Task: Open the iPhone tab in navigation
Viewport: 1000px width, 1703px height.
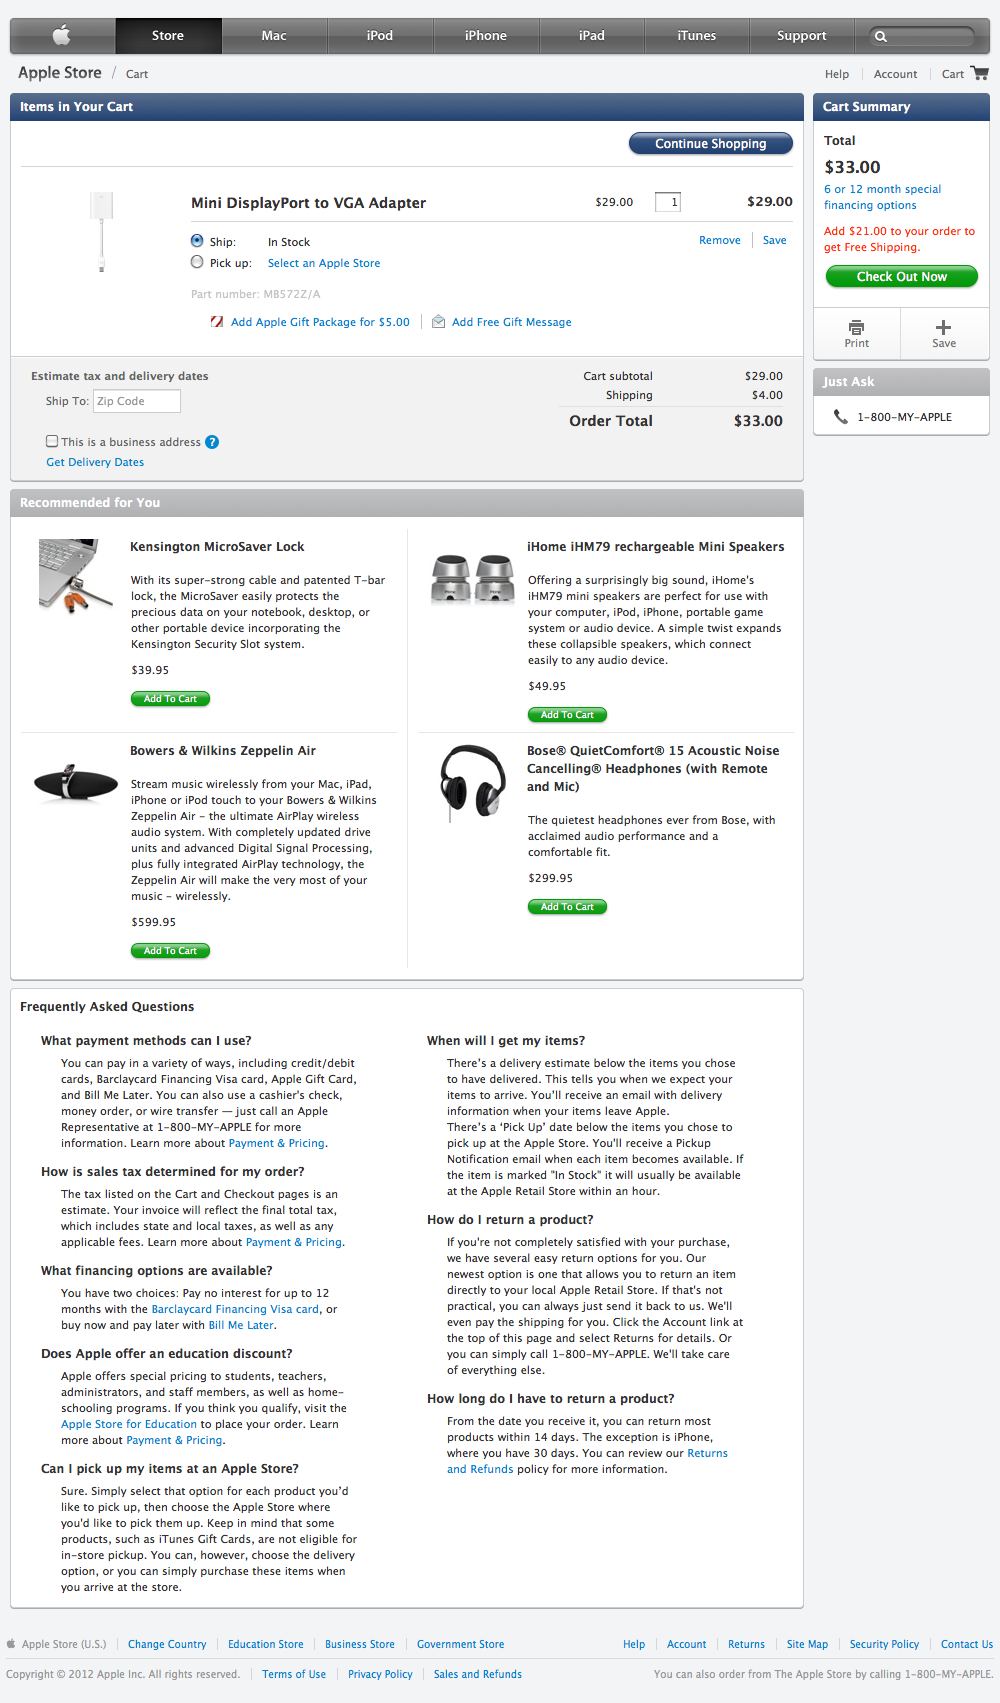Action: (486, 36)
